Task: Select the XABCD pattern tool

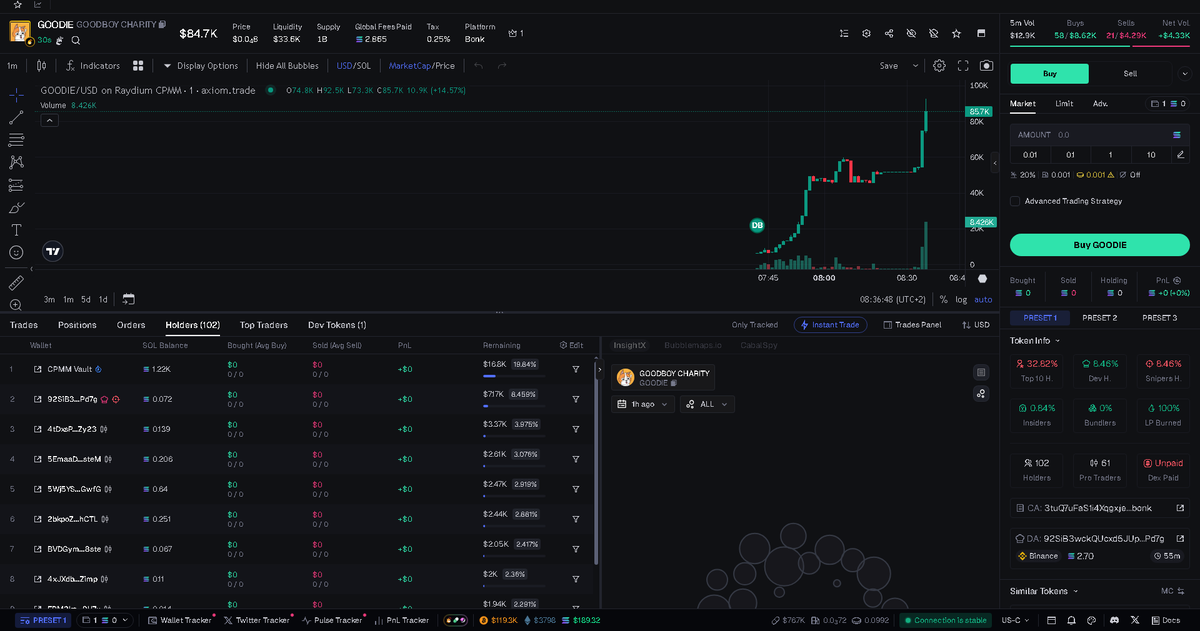Action: coord(16,162)
